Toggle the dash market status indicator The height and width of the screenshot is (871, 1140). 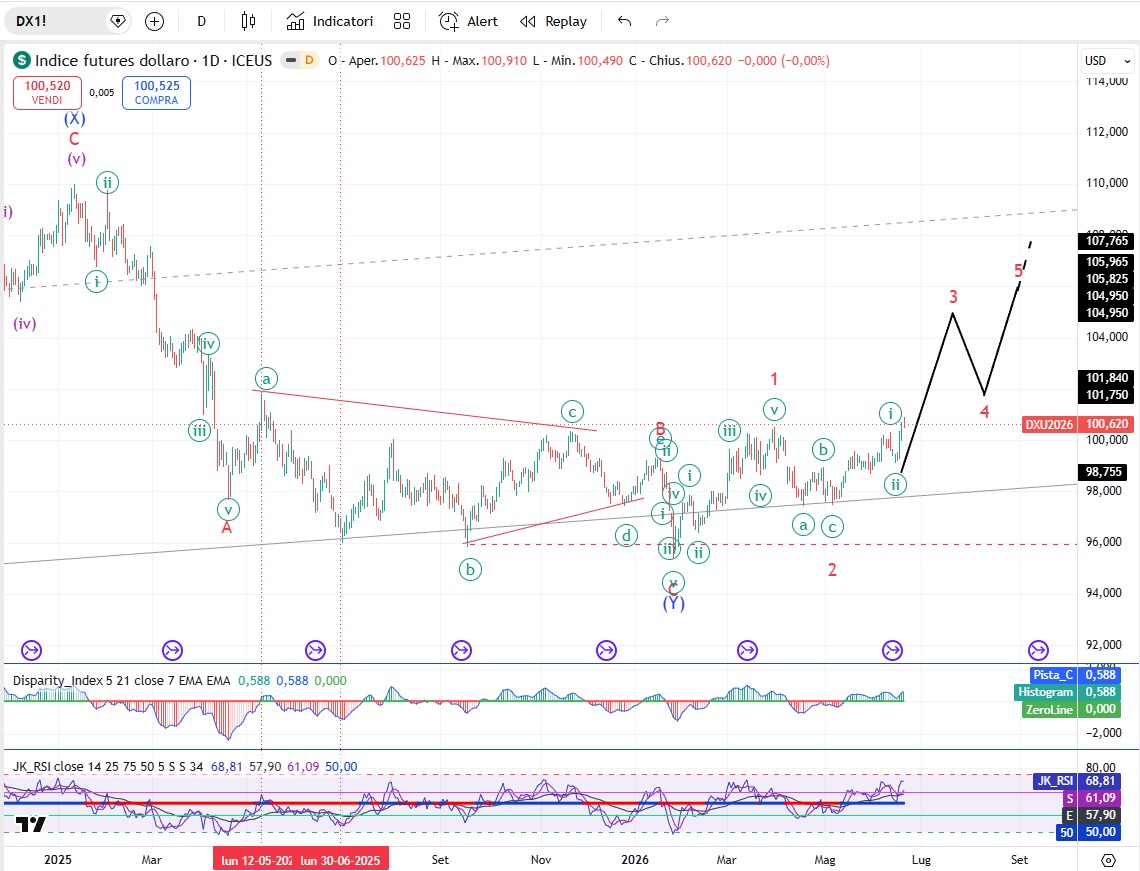point(291,60)
